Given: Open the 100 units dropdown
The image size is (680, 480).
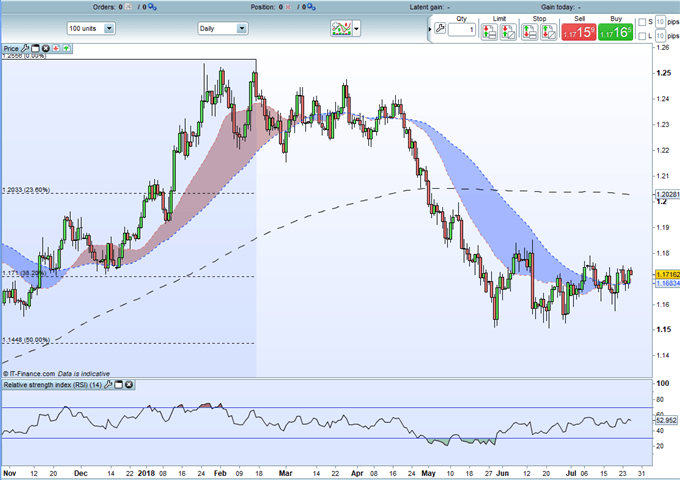Looking at the screenshot, I should point(91,29).
